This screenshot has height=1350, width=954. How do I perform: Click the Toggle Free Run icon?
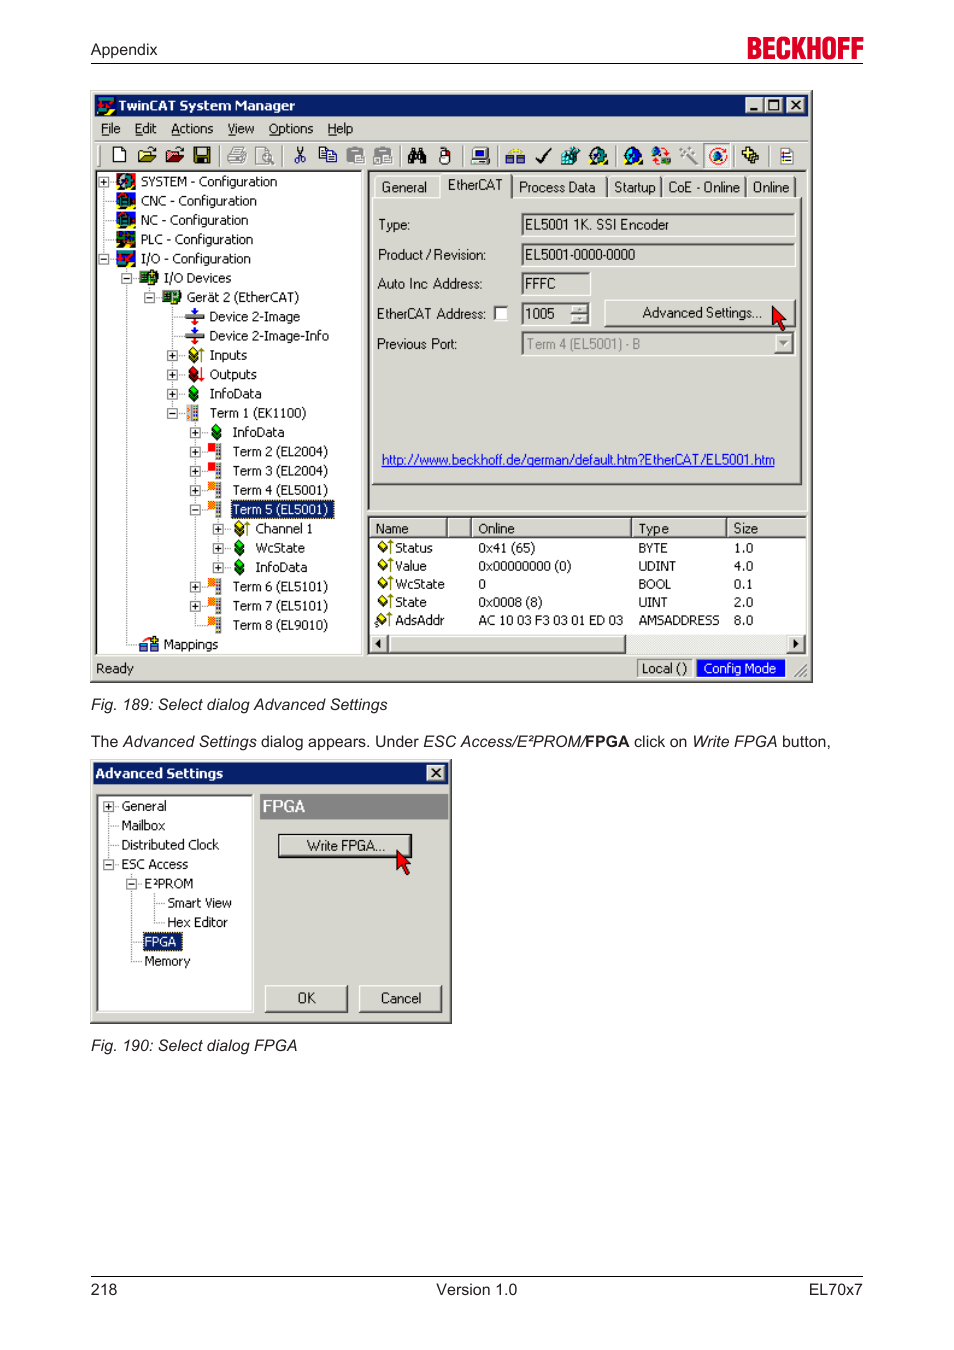click(x=717, y=155)
